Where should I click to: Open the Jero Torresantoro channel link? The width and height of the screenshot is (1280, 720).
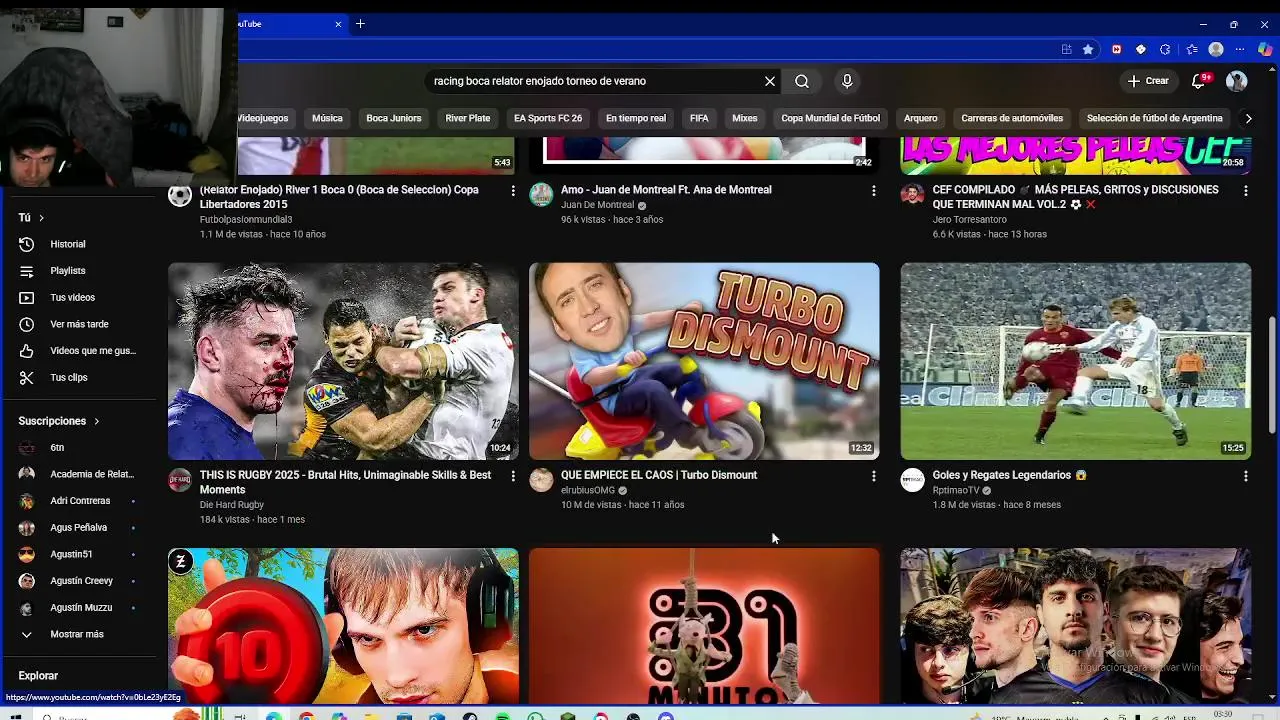[x=969, y=220]
